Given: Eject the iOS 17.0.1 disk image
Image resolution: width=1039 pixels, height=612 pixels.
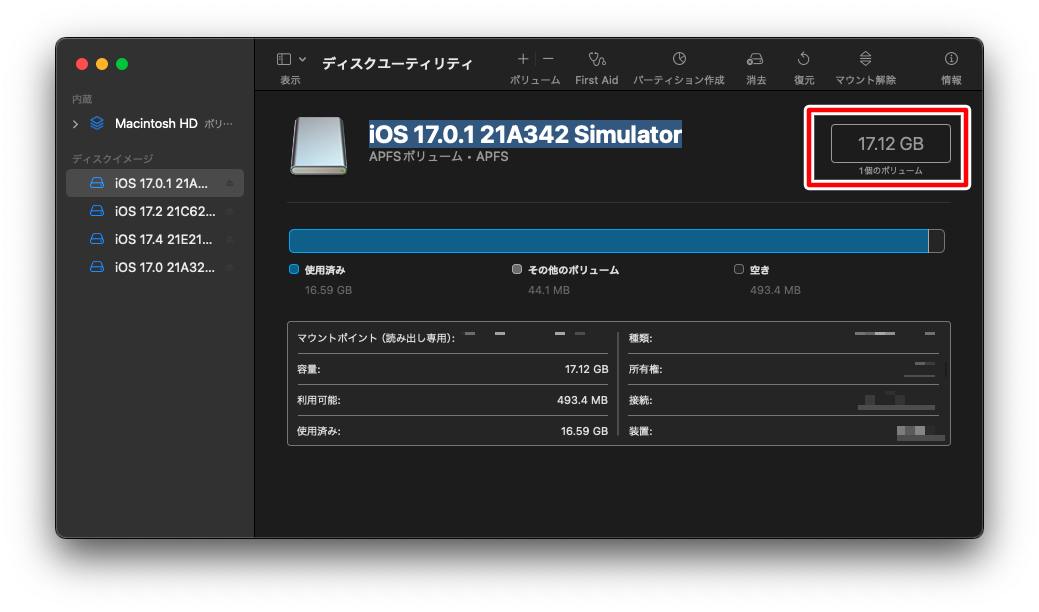Looking at the screenshot, I should pos(229,183).
